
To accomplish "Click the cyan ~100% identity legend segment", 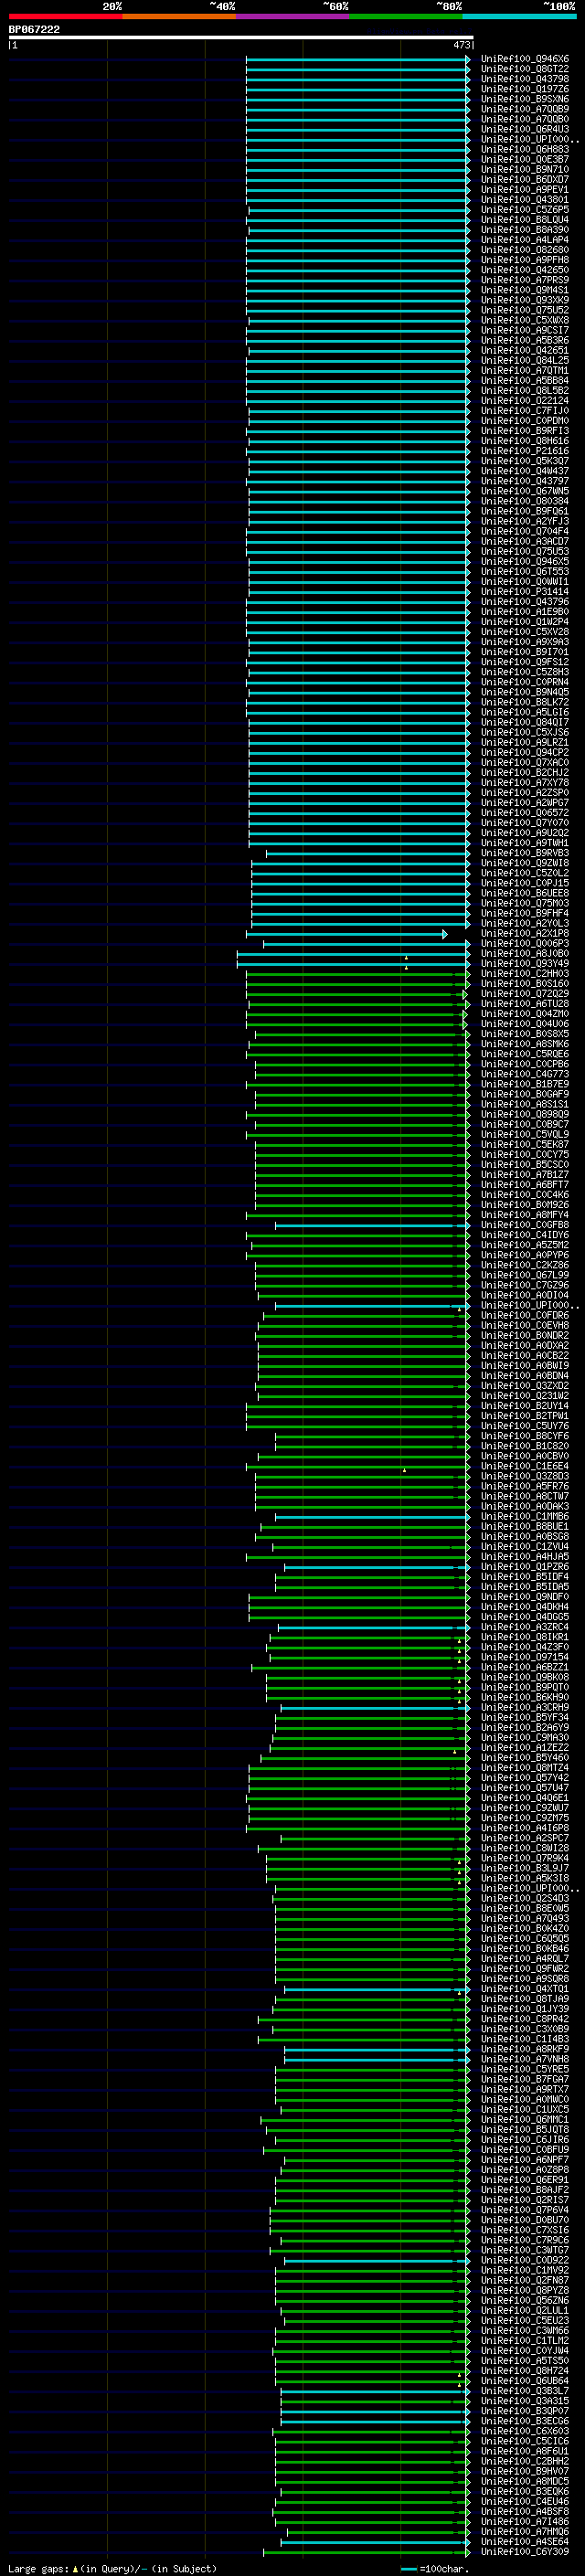I will (x=520, y=16).
